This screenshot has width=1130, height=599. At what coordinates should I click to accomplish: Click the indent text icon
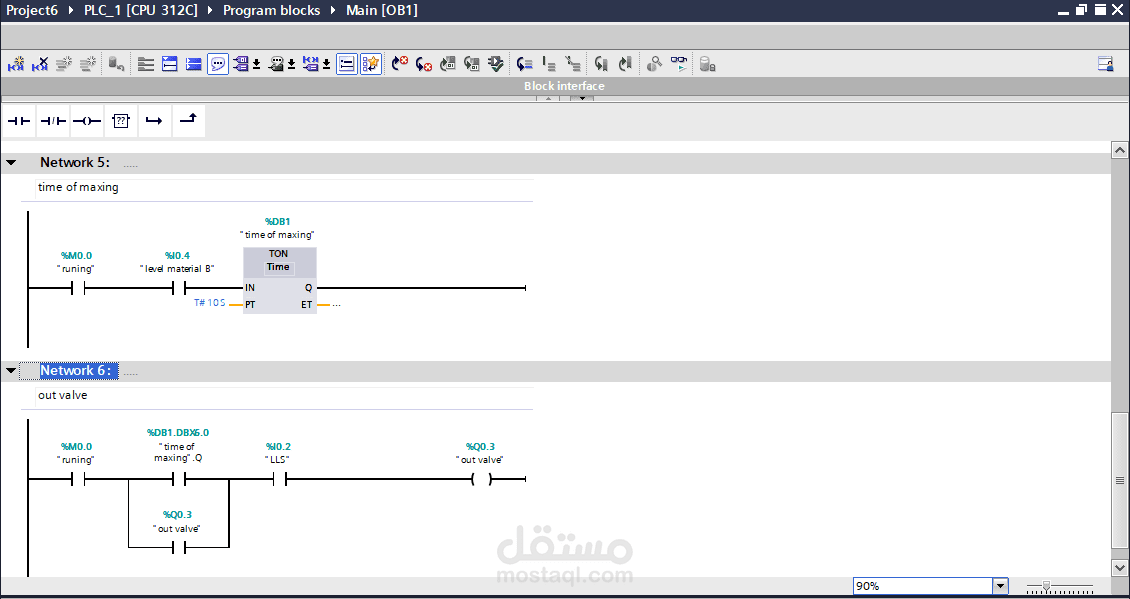pyautogui.click(x=549, y=64)
